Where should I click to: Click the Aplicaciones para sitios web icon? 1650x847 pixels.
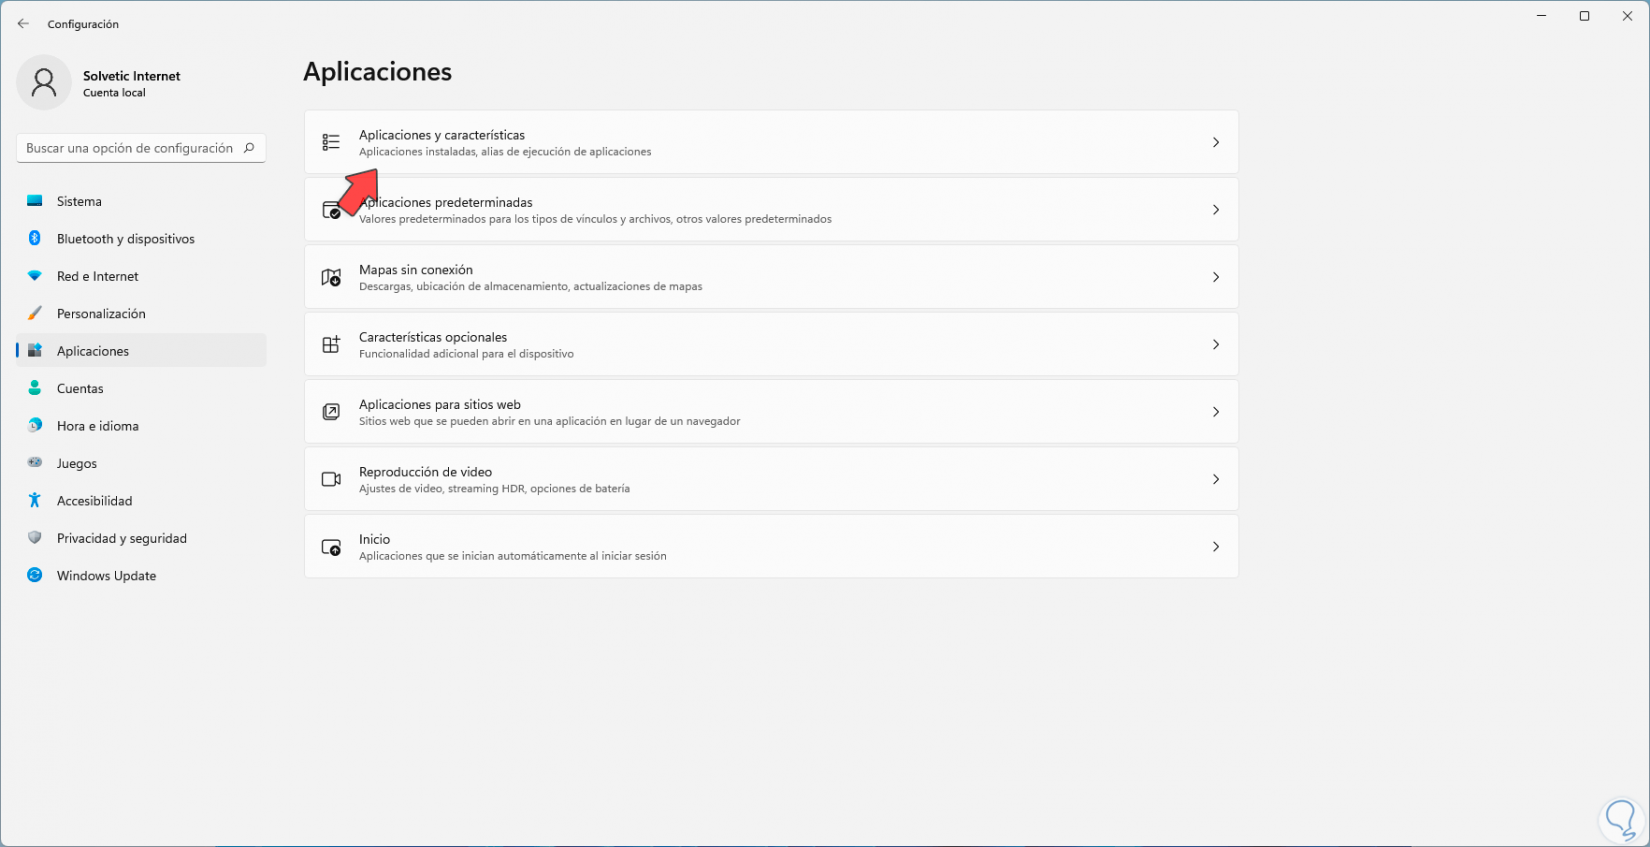(331, 412)
